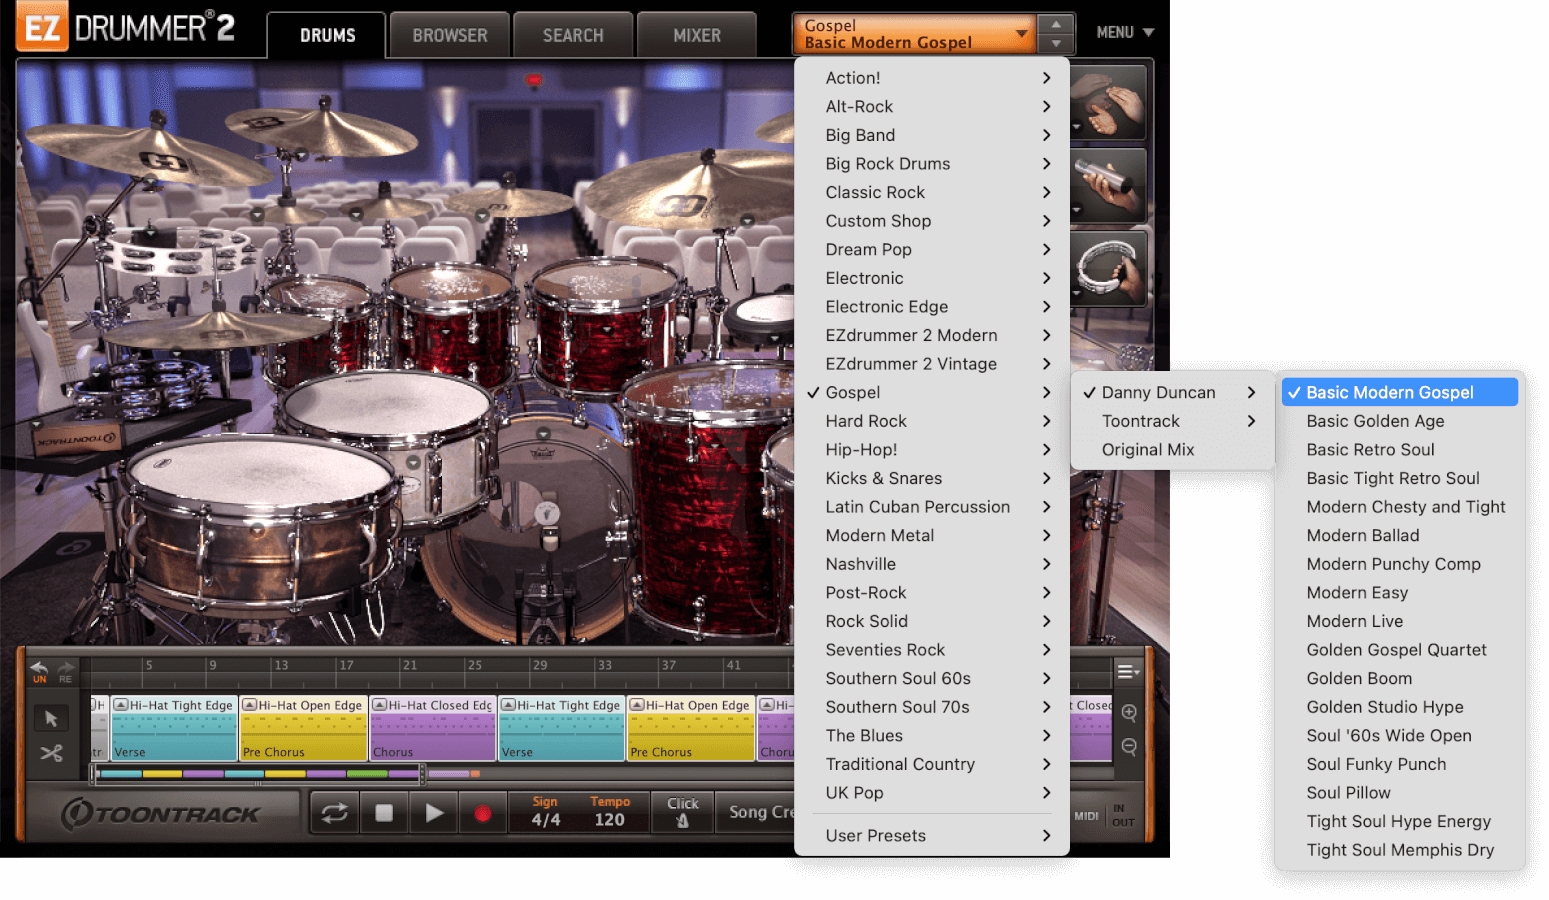Open power-hand icon on Hi-Hat Closed Edge block

tap(380, 705)
